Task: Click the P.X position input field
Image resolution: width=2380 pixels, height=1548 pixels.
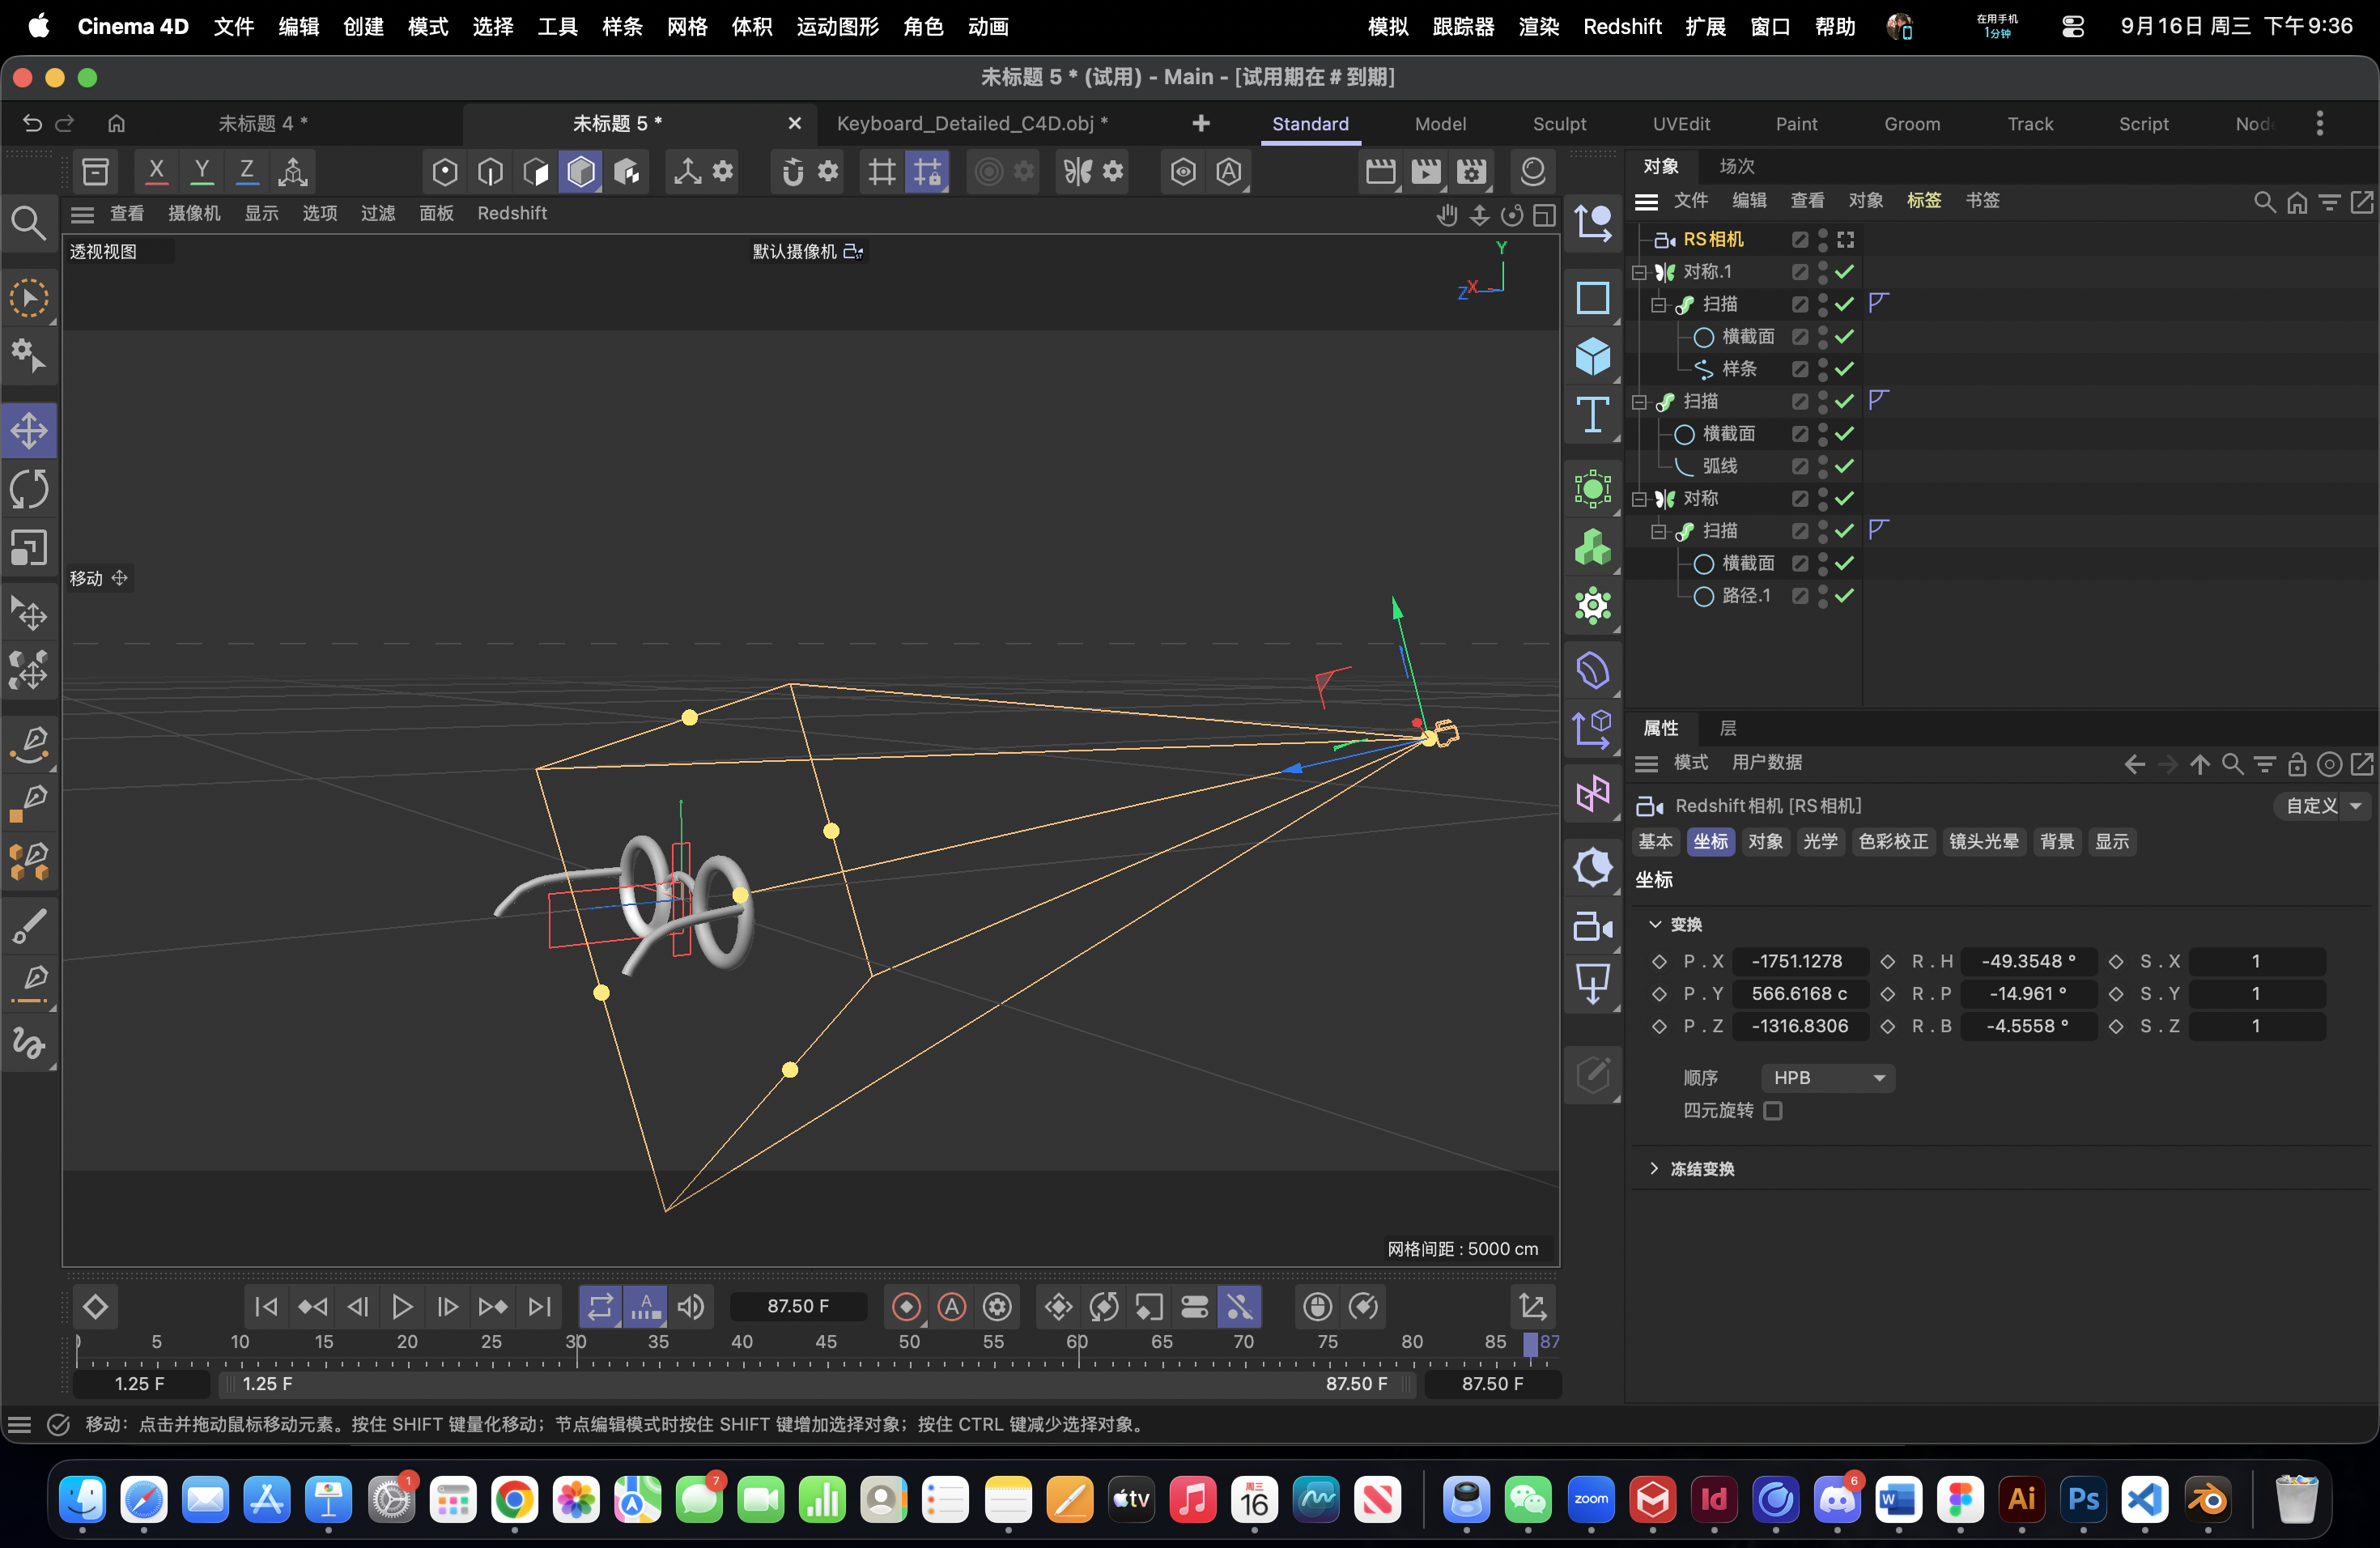Action: click(x=1800, y=961)
